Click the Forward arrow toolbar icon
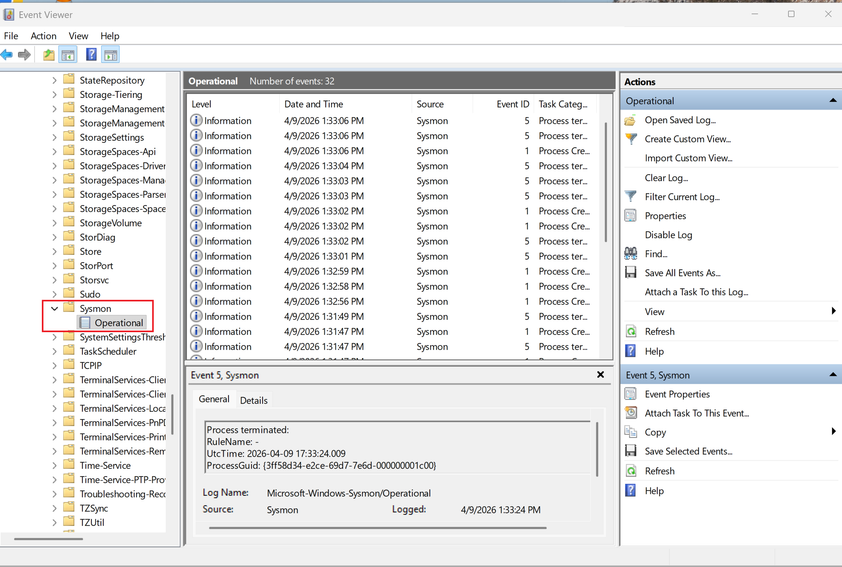The image size is (842, 567). click(x=24, y=55)
